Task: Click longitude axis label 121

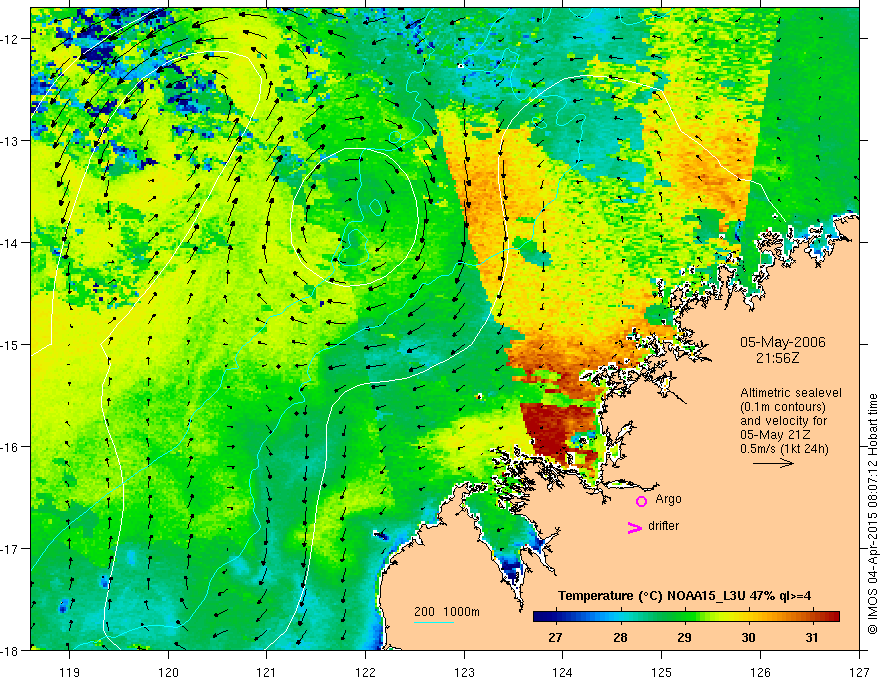Action: [266, 672]
